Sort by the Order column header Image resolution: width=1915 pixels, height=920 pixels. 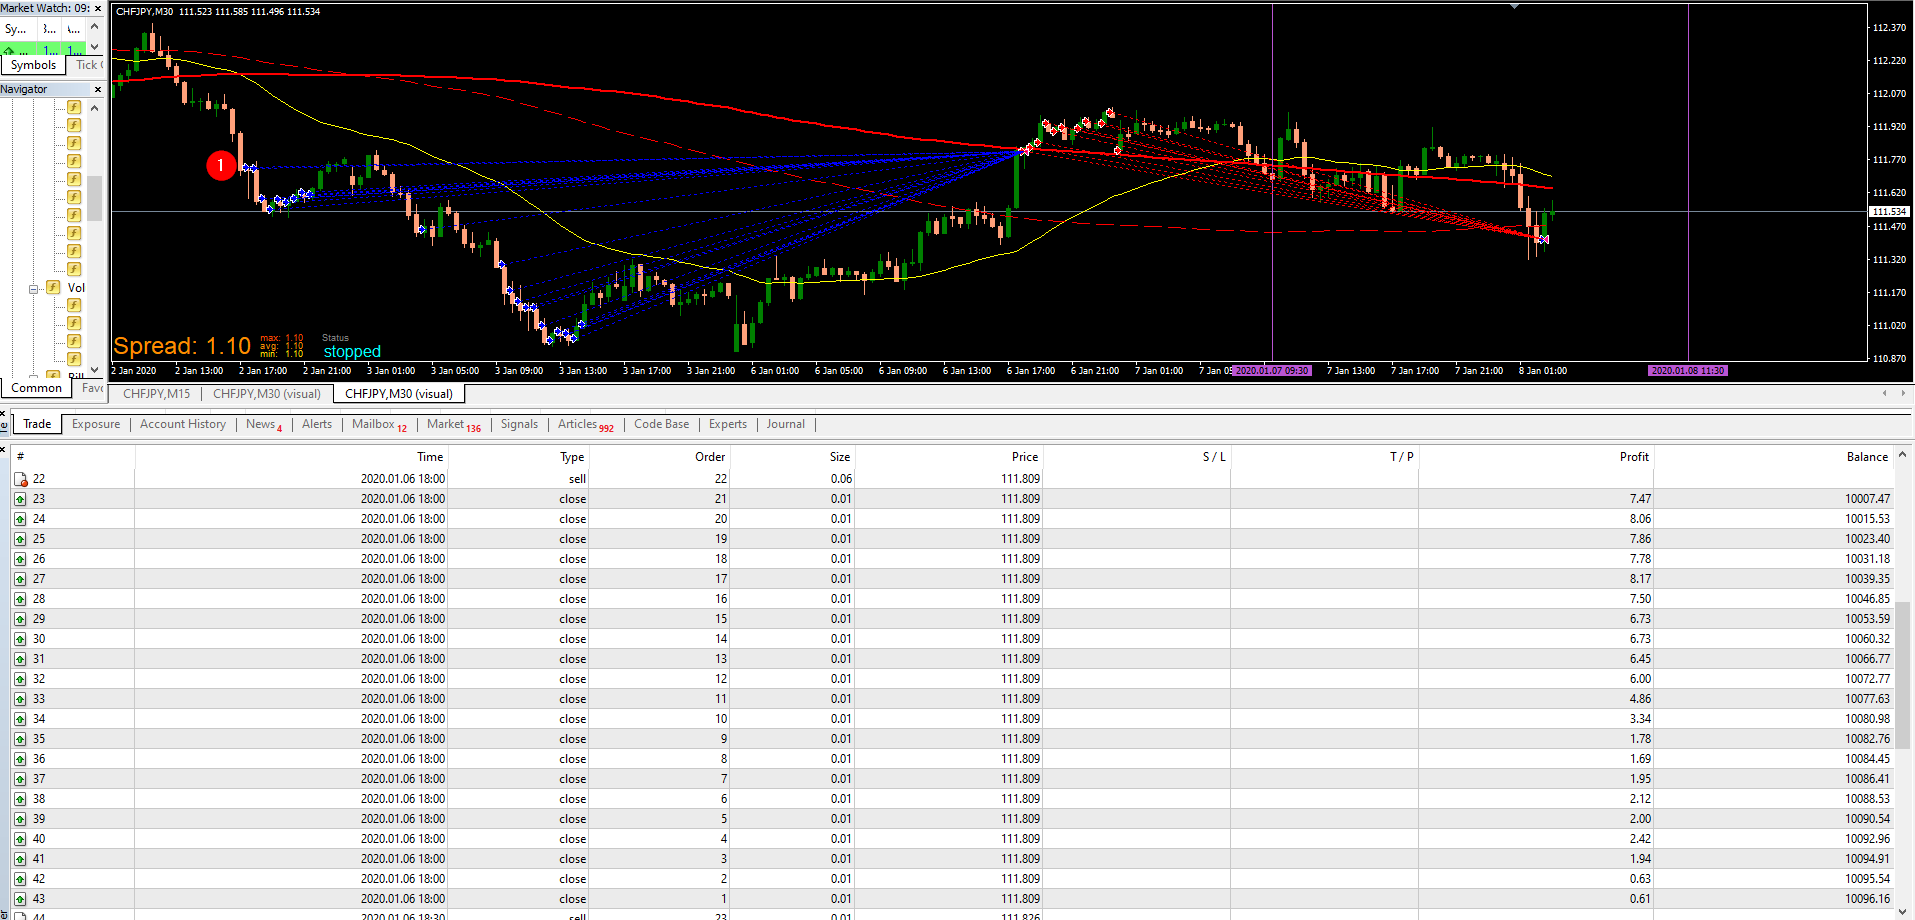pyautogui.click(x=659, y=457)
